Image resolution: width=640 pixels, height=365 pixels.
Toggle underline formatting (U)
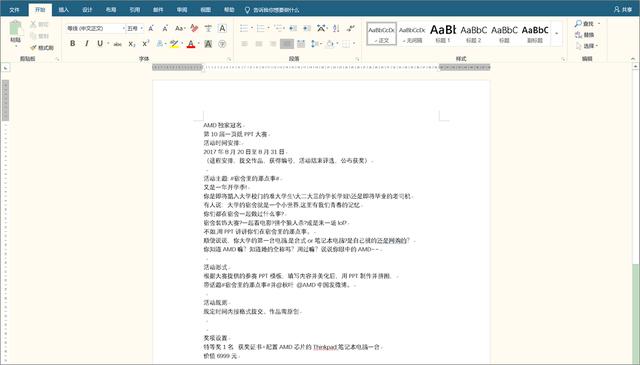coord(100,43)
